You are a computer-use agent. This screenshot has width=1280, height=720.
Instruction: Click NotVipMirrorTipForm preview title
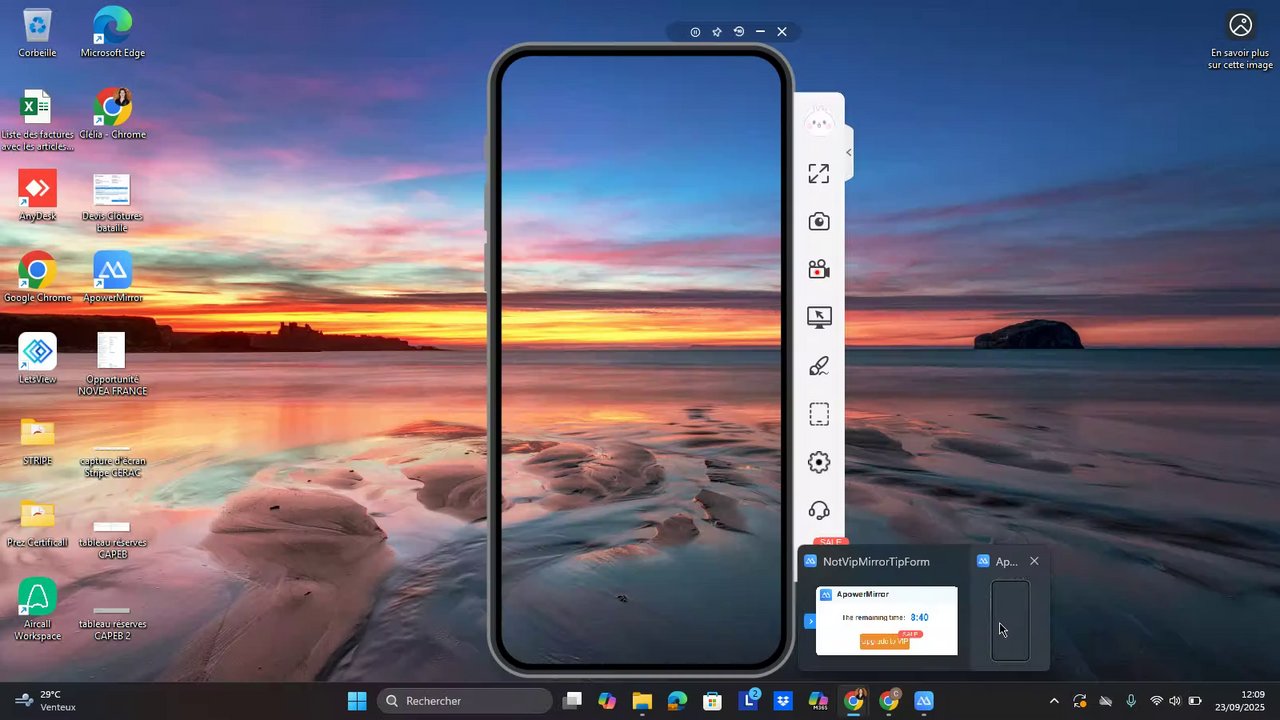876,562
